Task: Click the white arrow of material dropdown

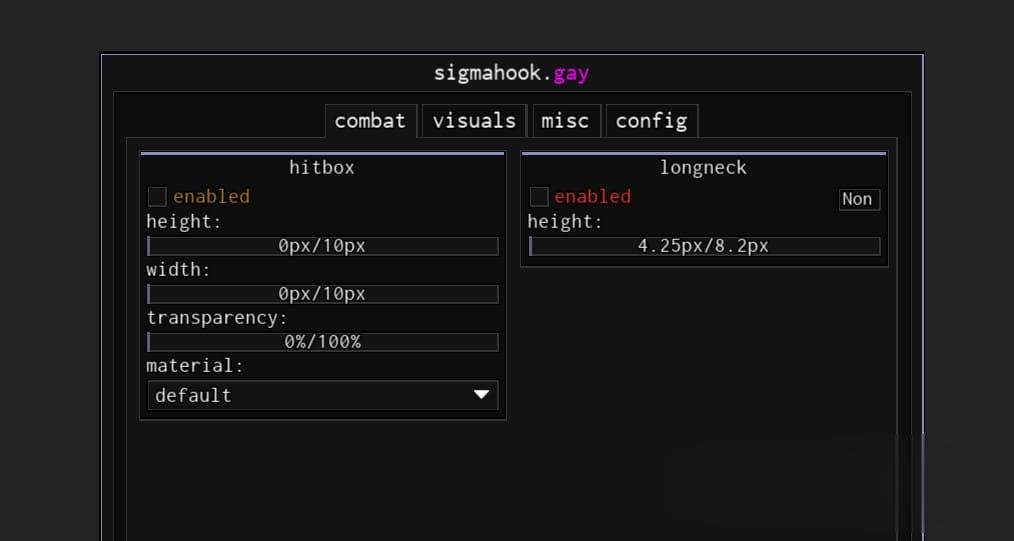Action: click(x=482, y=395)
